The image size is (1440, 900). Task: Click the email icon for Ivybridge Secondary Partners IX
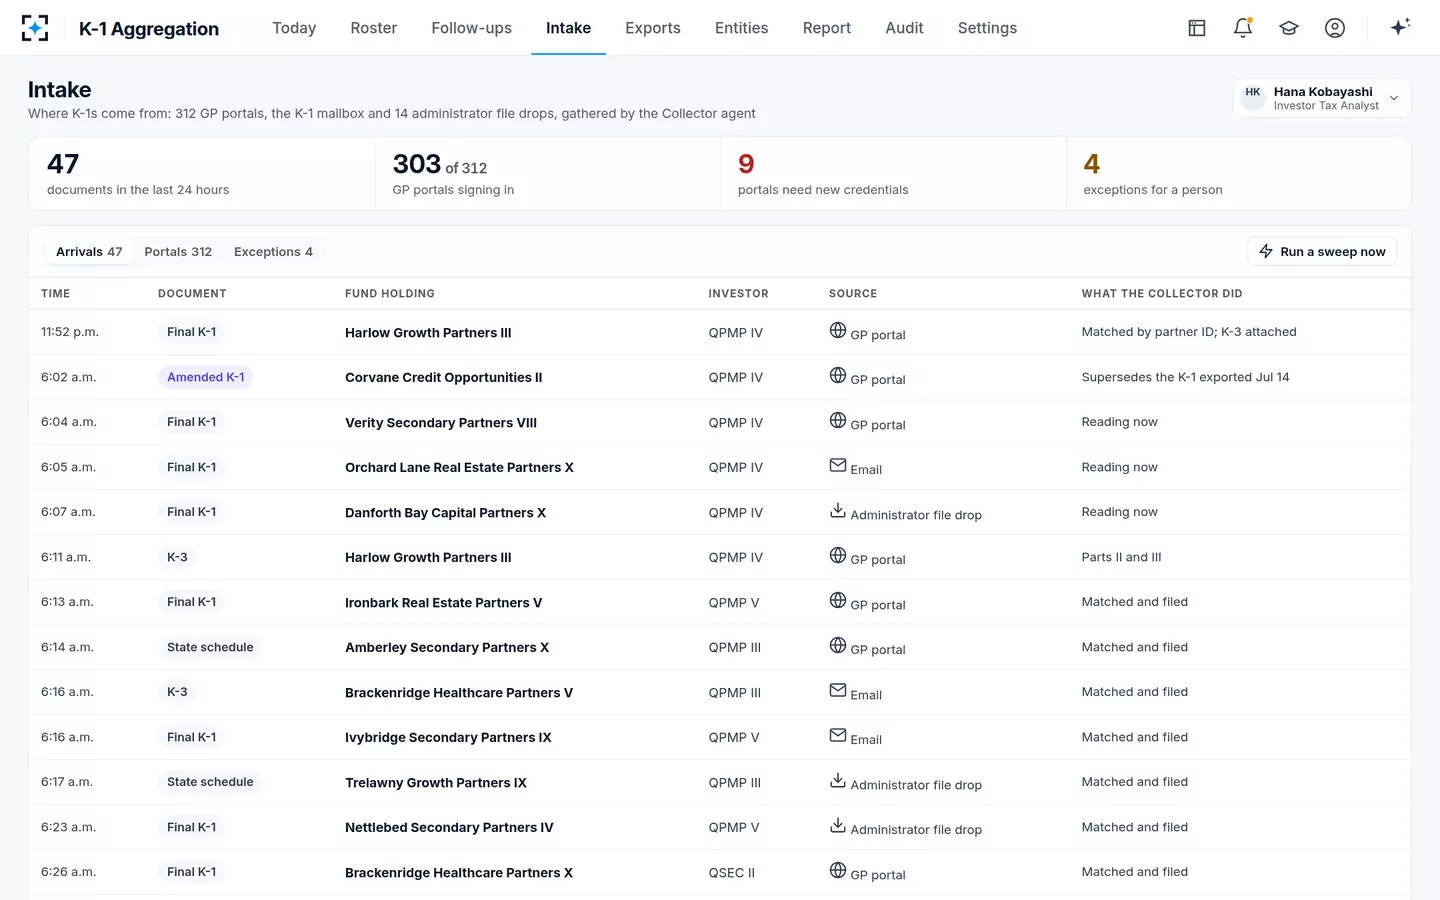(838, 735)
